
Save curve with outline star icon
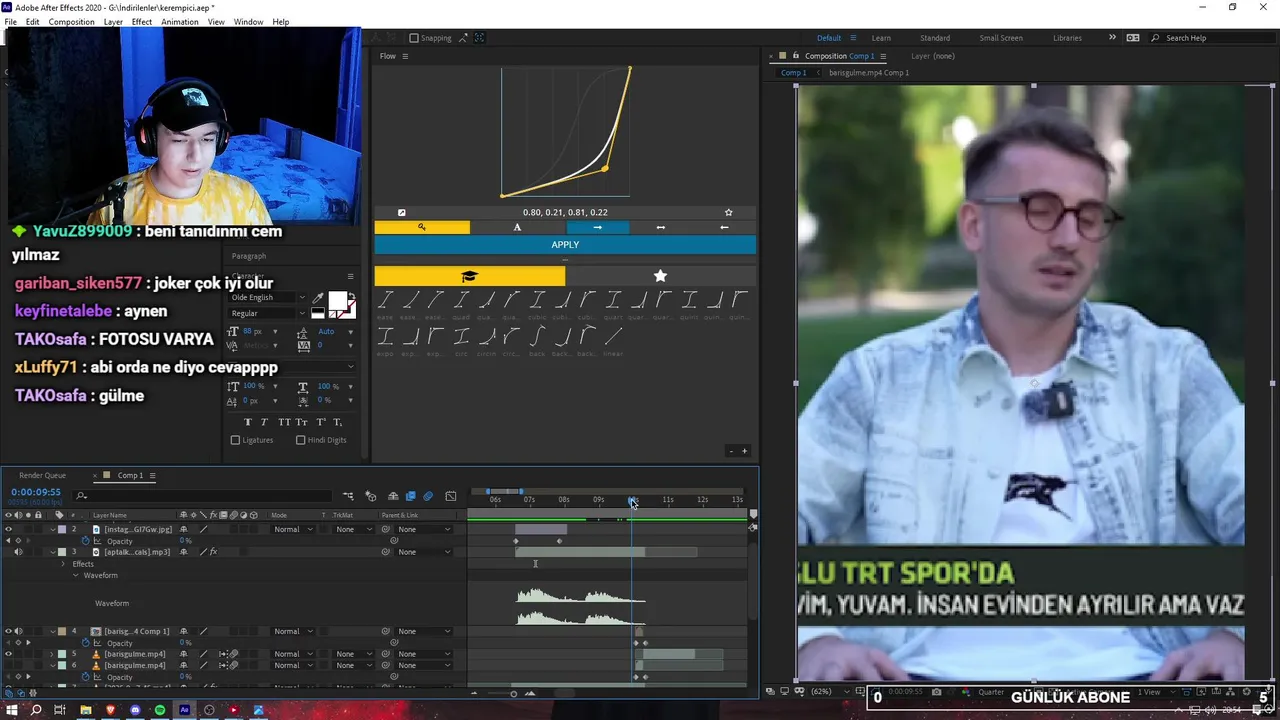[728, 212]
